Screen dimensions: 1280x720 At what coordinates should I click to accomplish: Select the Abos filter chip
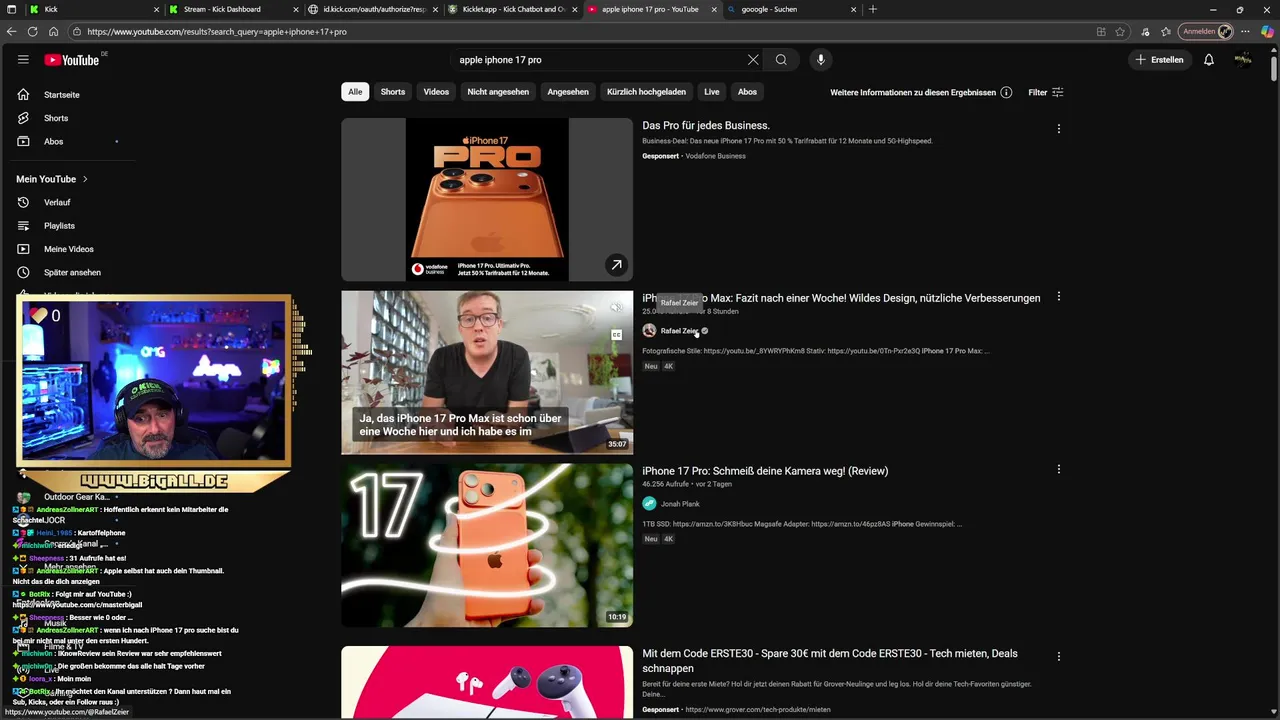point(747,92)
